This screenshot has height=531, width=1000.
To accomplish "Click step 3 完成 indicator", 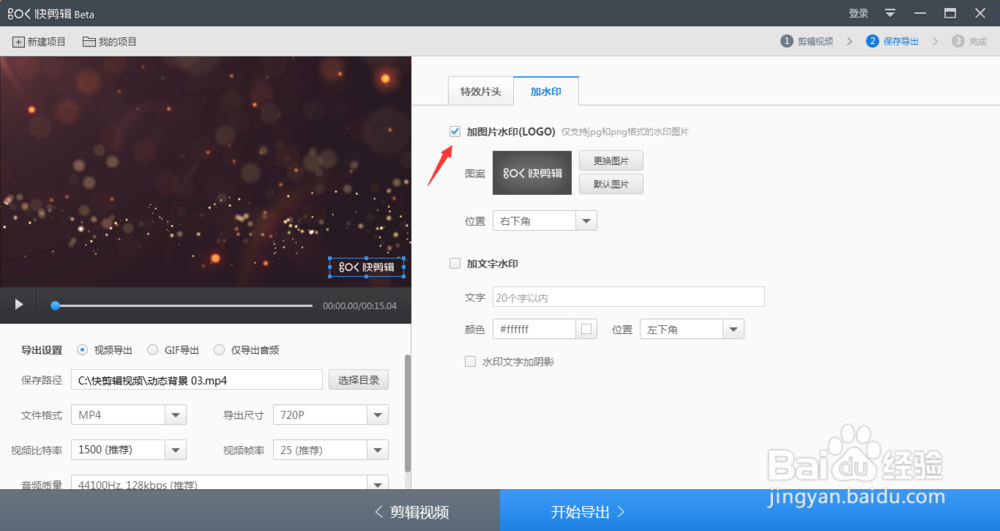I will [x=969, y=41].
